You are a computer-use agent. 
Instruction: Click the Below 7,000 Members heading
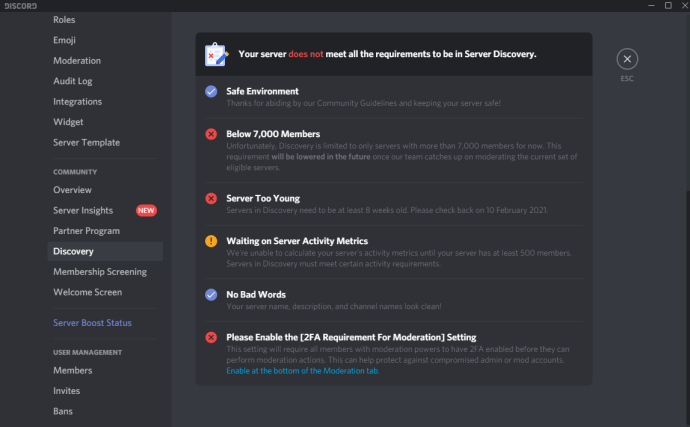[x=273, y=134]
